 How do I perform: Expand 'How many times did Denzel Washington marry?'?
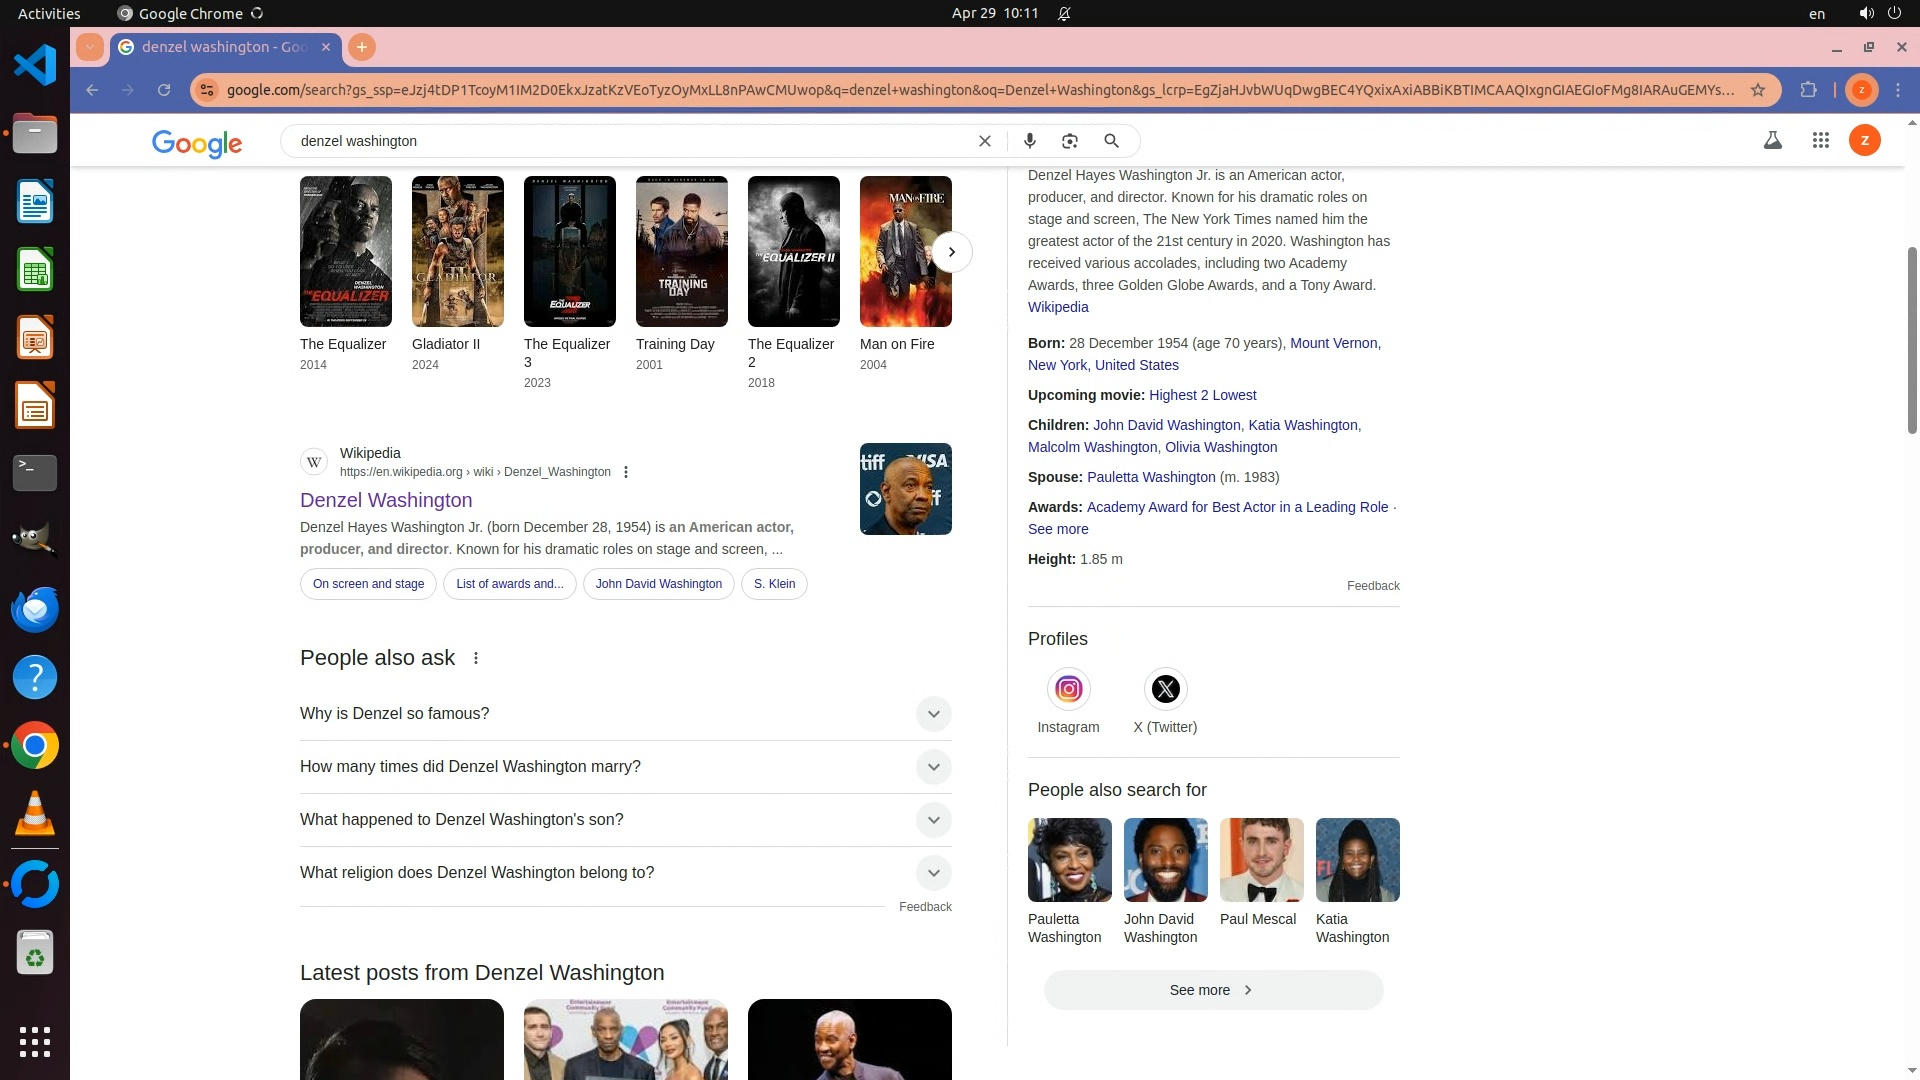pyautogui.click(x=933, y=767)
